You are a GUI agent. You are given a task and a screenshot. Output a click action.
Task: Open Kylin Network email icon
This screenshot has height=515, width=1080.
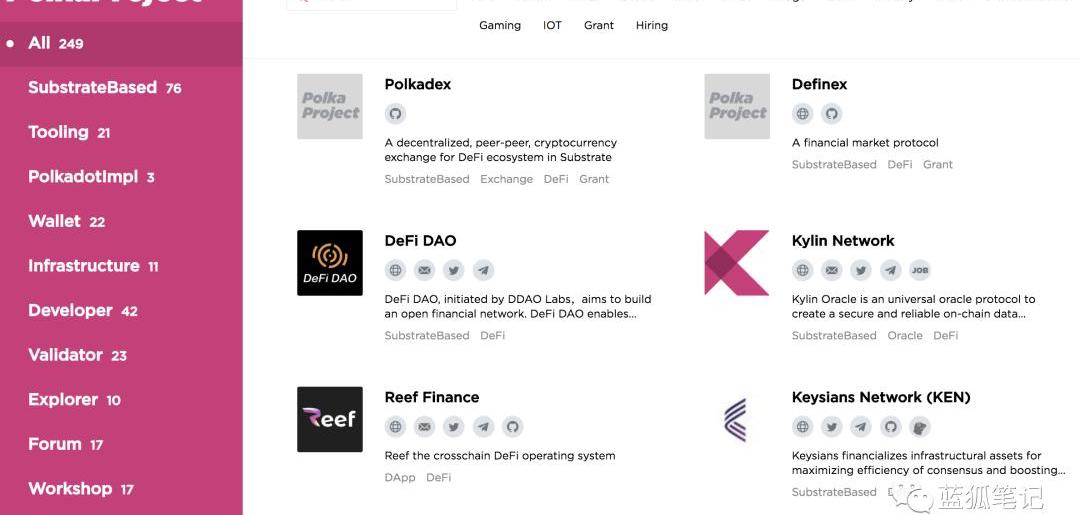pos(831,271)
